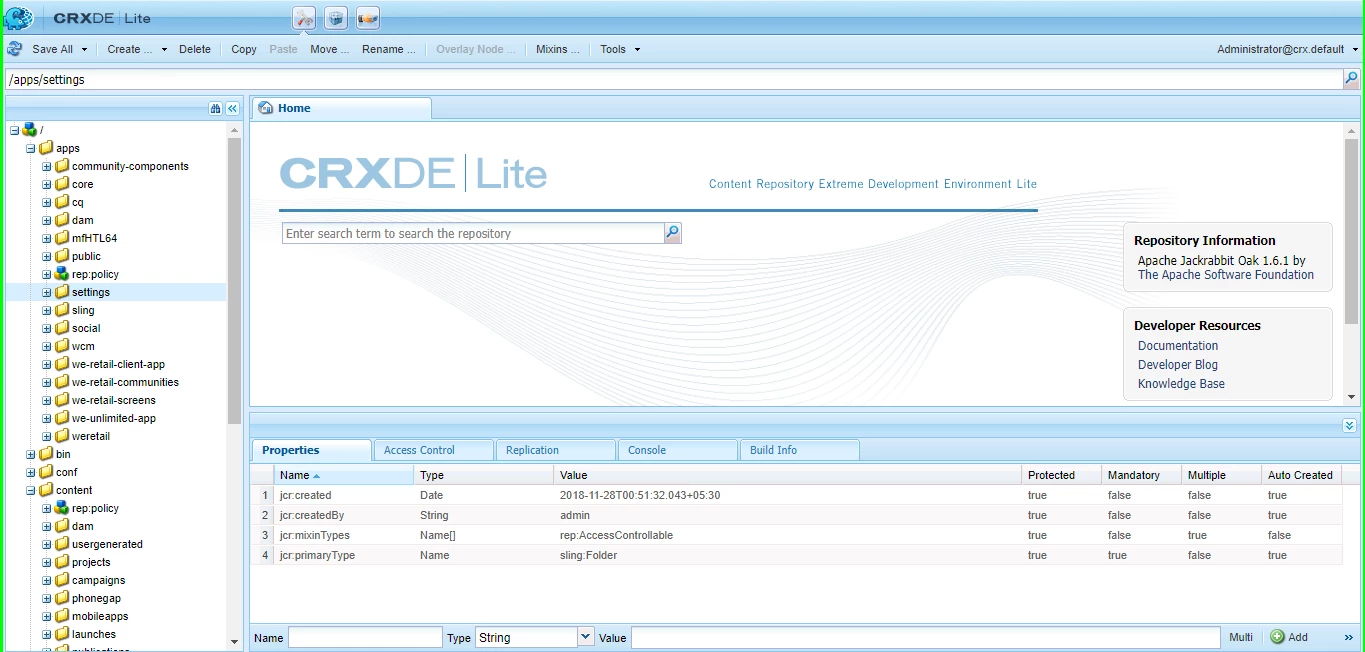The image size is (1365, 652).
Task: Open the Developer Blog link
Action: pos(1178,365)
